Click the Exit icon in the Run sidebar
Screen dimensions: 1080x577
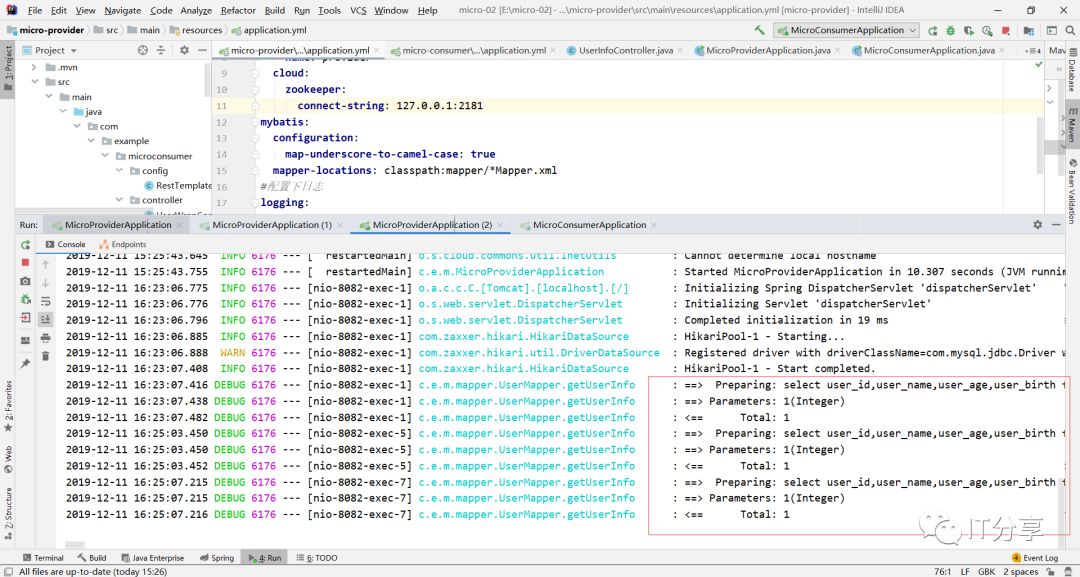(x=25, y=317)
